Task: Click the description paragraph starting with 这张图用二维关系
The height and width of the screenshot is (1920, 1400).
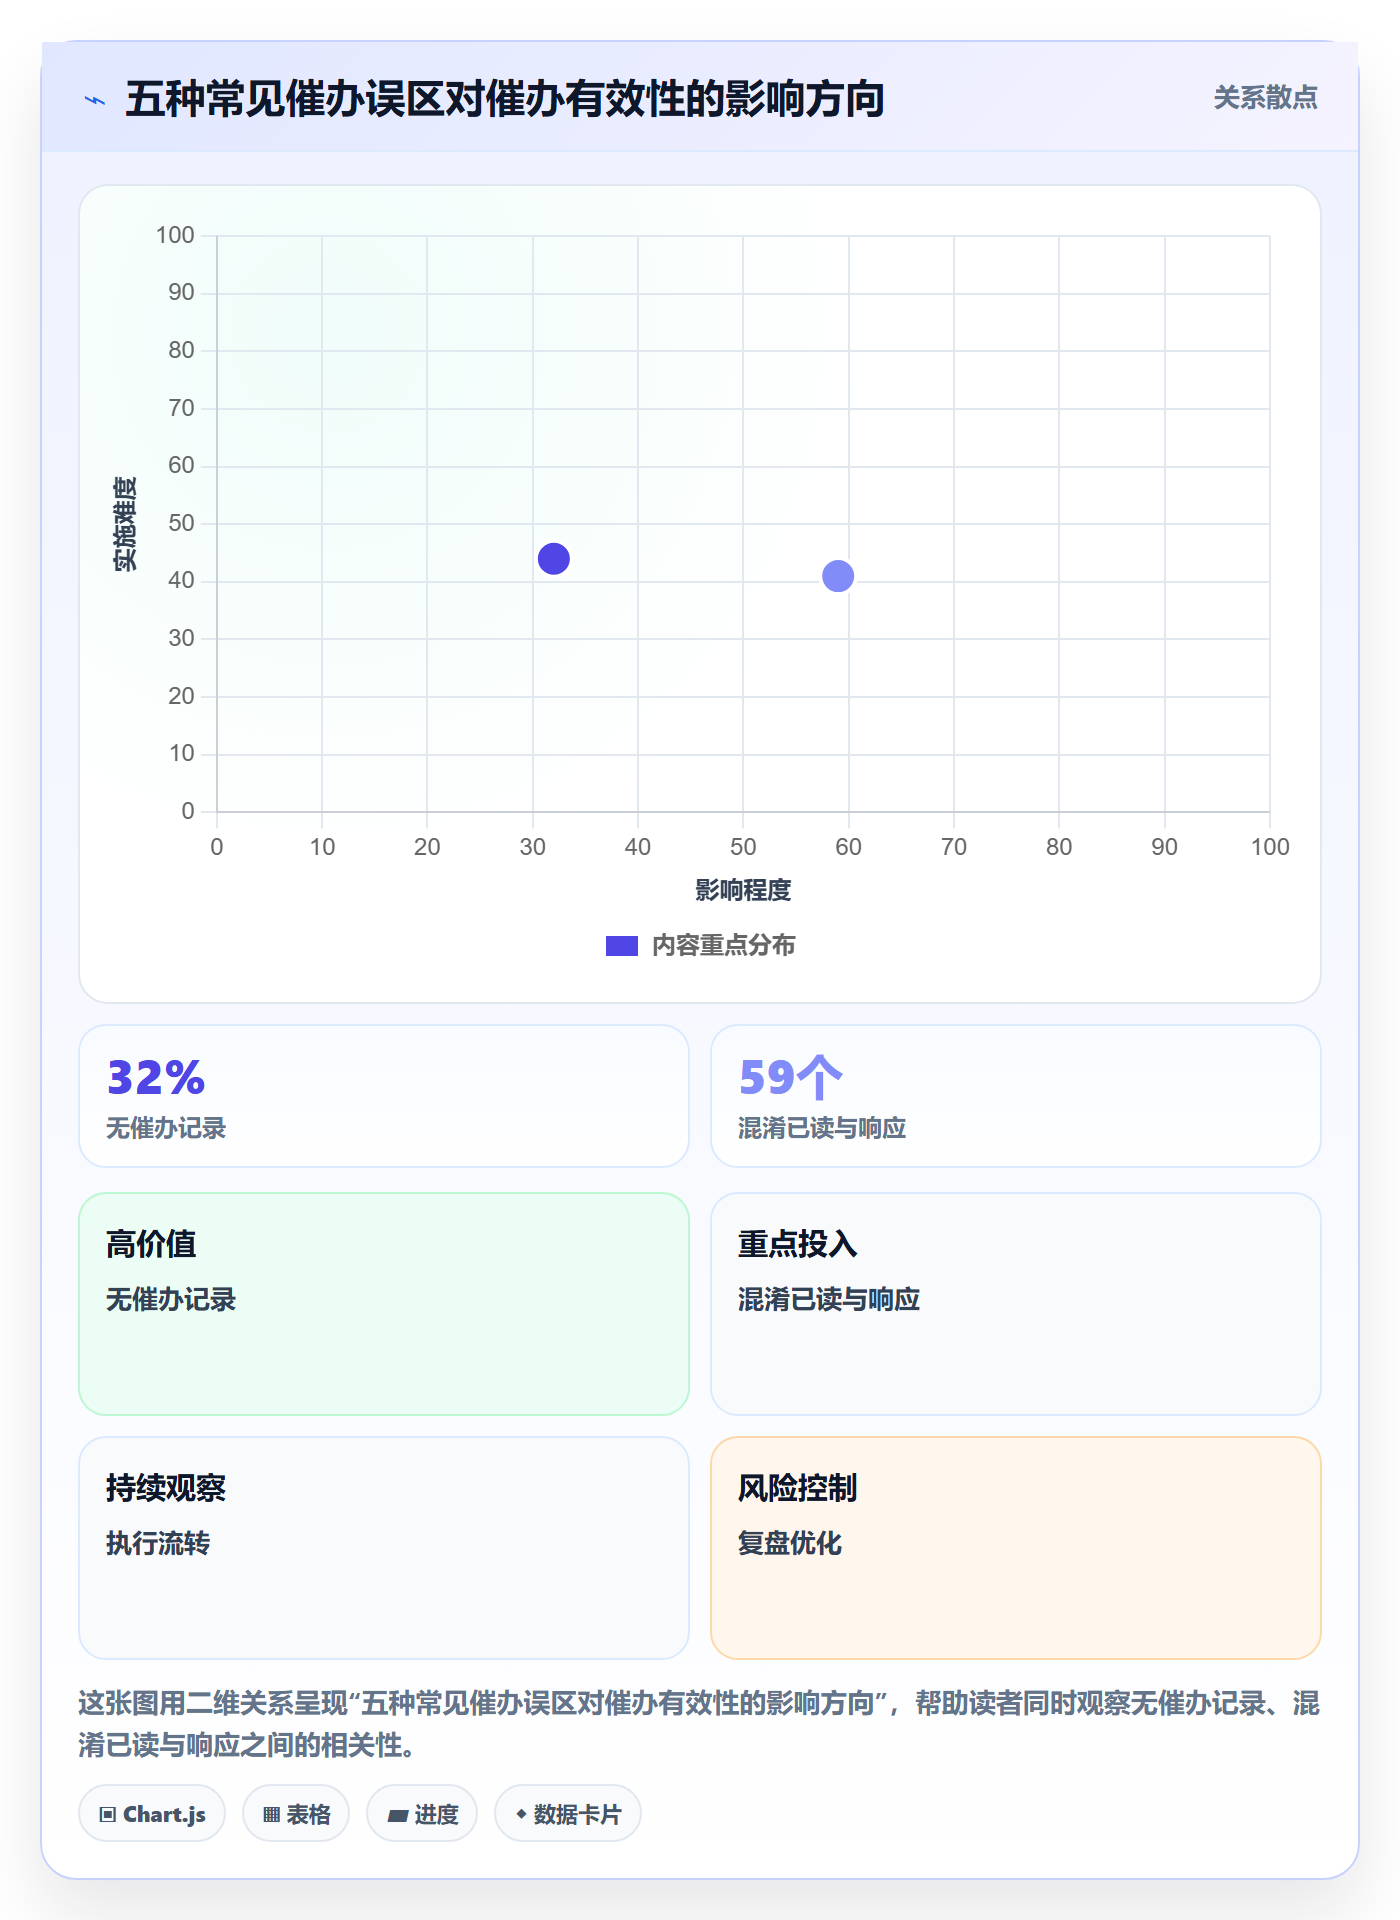Action: click(700, 1724)
